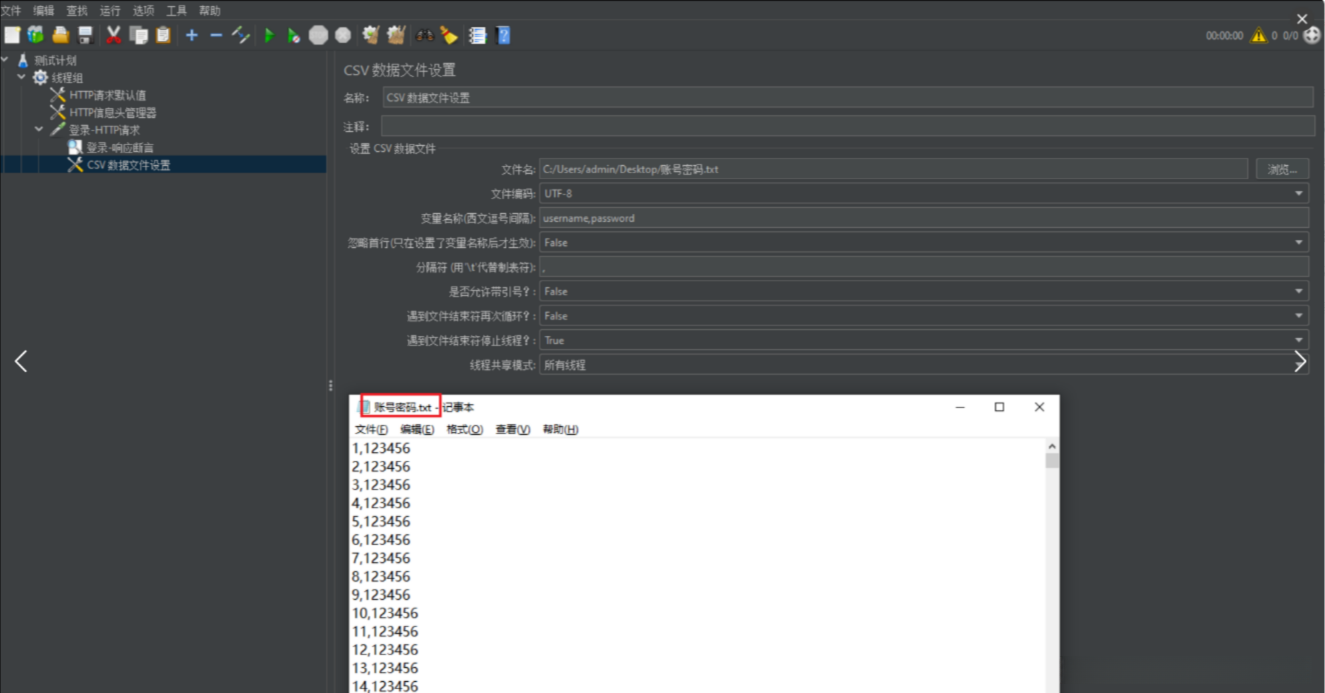Screen dimensions: 1325x693
Task: Open the 运行 menu
Action: pos(110,10)
